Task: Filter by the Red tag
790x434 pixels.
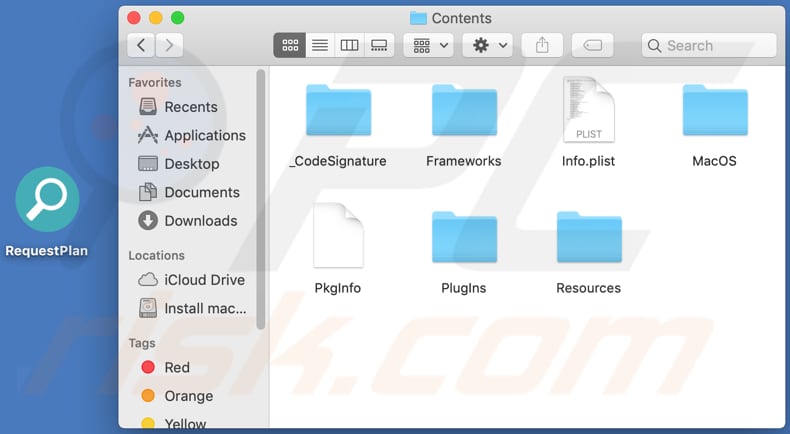Action: tap(165, 367)
